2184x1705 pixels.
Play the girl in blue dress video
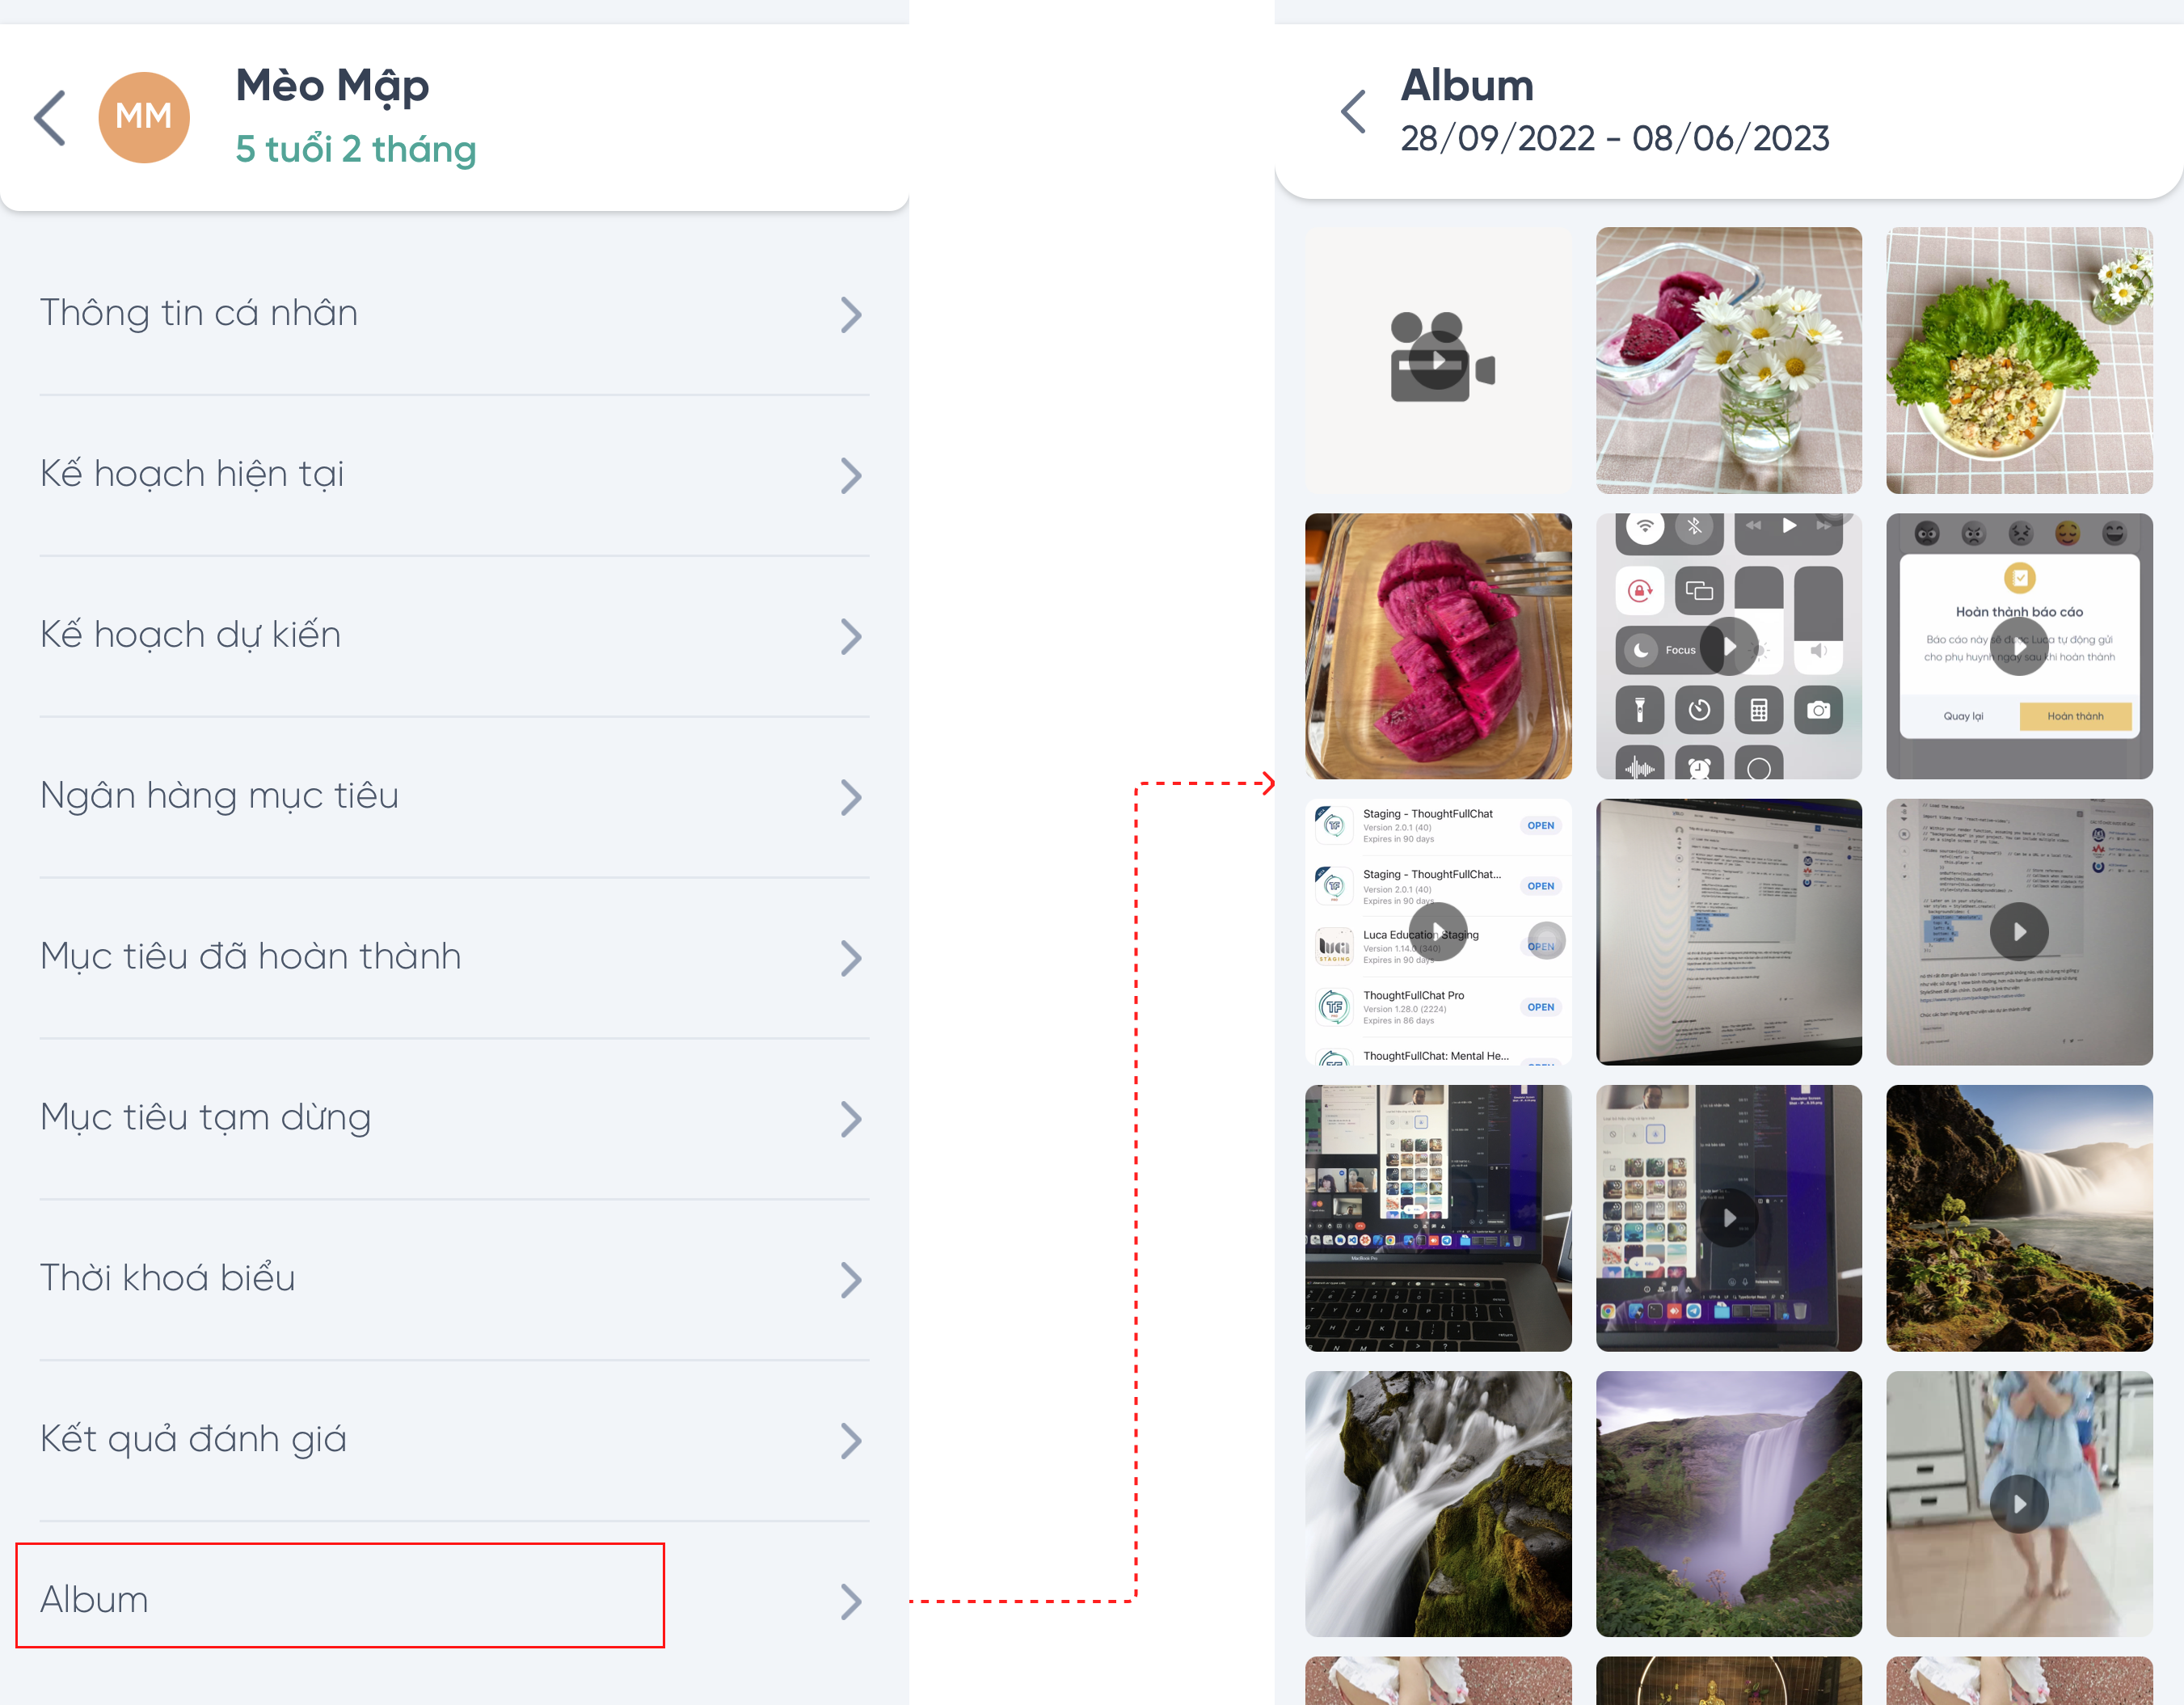point(2019,1504)
